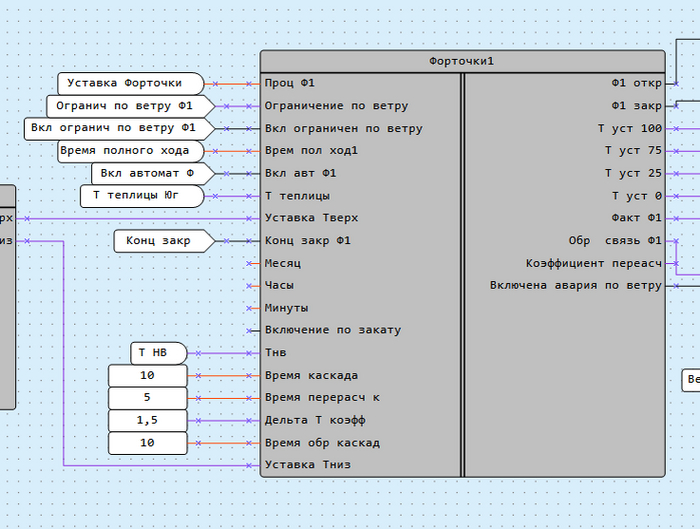This screenshot has width=700, height=529.
Task: Select the Форточки1 block header
Action: click(462, 61)
